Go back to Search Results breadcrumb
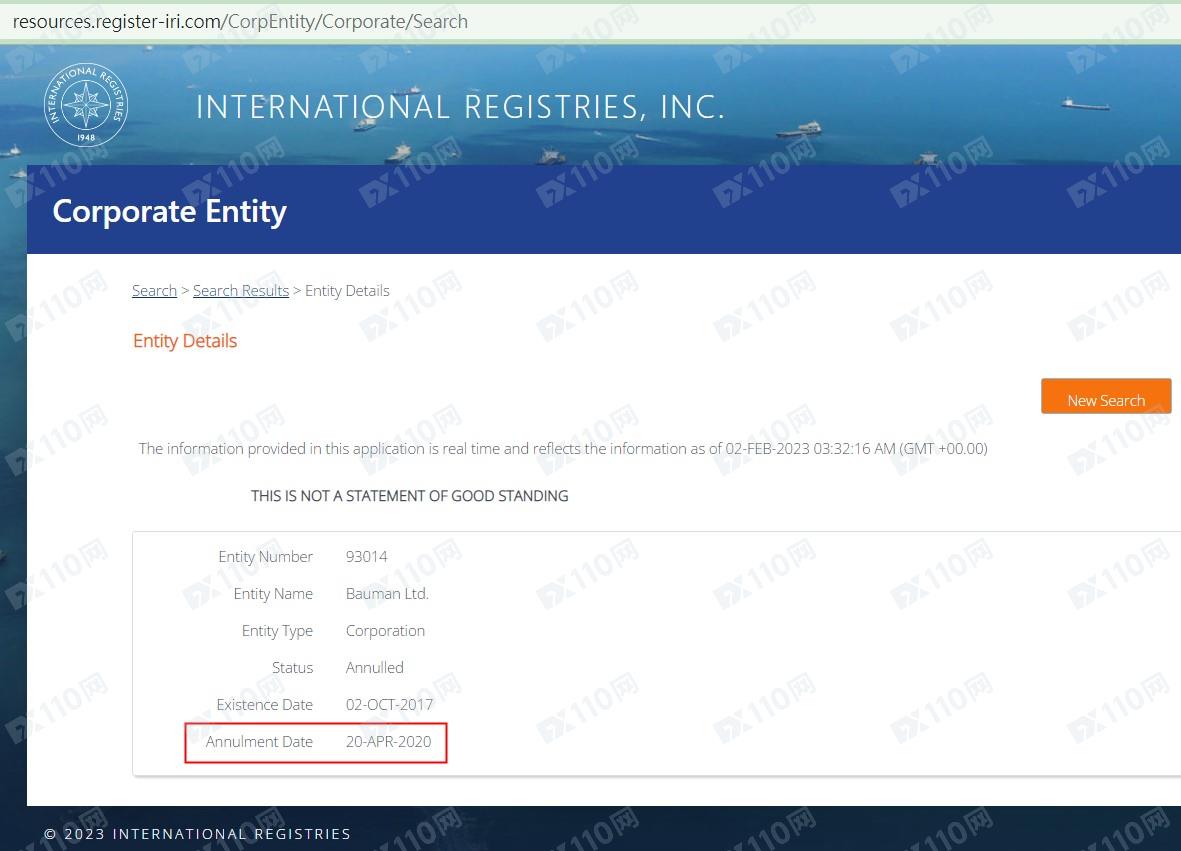The height and width of the screenshot is (851, 1181). 241,291
